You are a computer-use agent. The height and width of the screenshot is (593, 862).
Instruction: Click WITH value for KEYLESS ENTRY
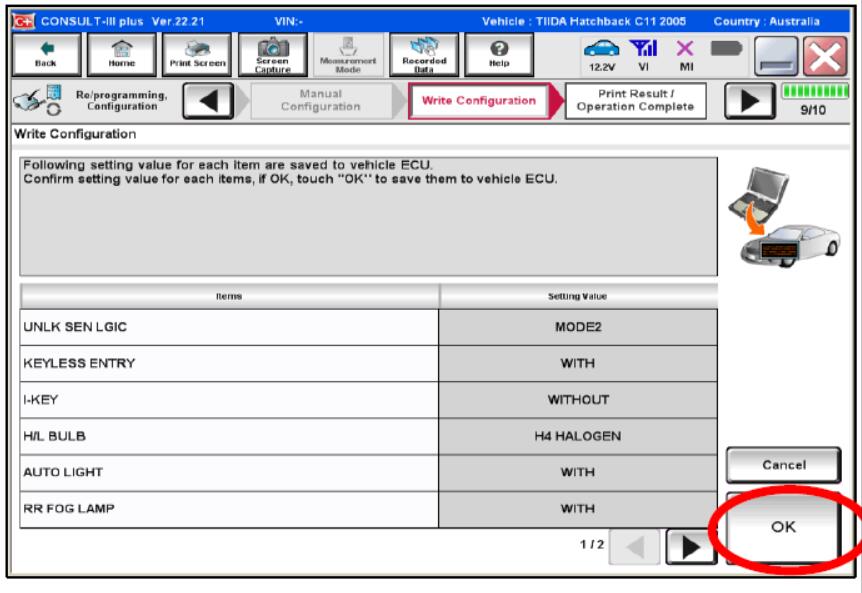pos(578,363)
